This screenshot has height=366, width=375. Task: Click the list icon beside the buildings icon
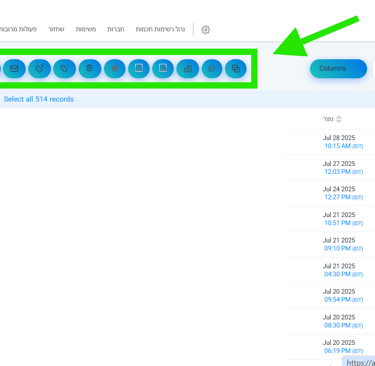click(x=163, y=69)
